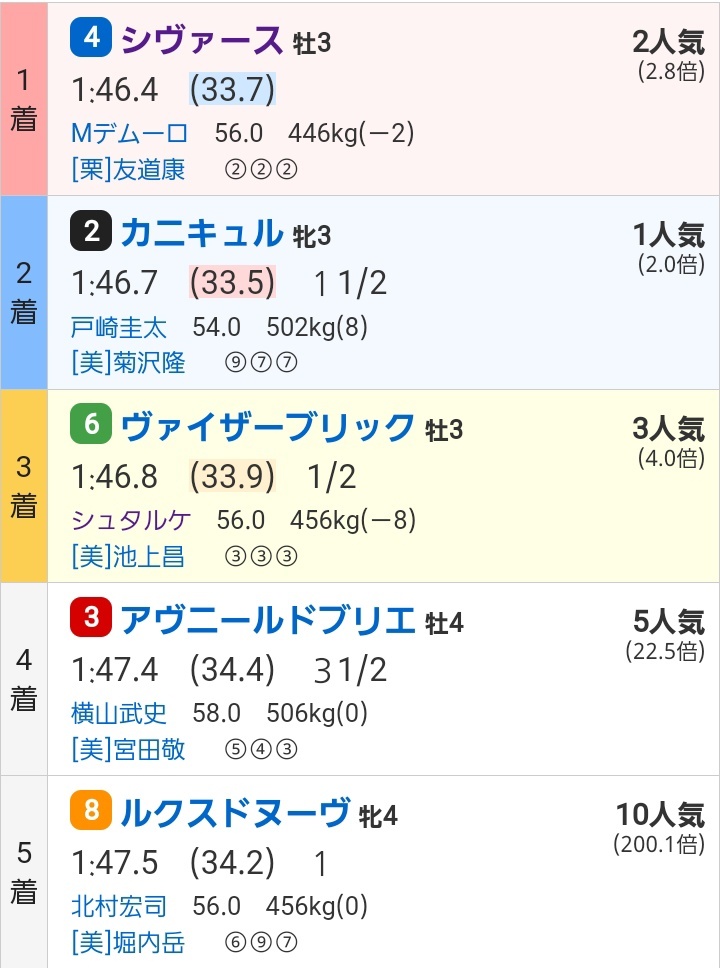
Task: Open trainer [栗]友道康 page
Action: pyautogui.click(x=128, y=169)
